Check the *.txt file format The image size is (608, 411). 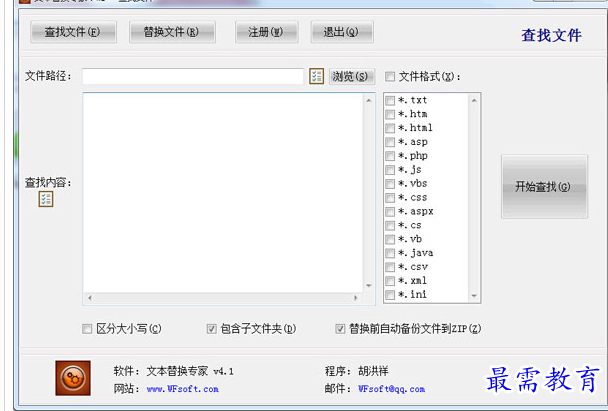click(x=390, y=100)
